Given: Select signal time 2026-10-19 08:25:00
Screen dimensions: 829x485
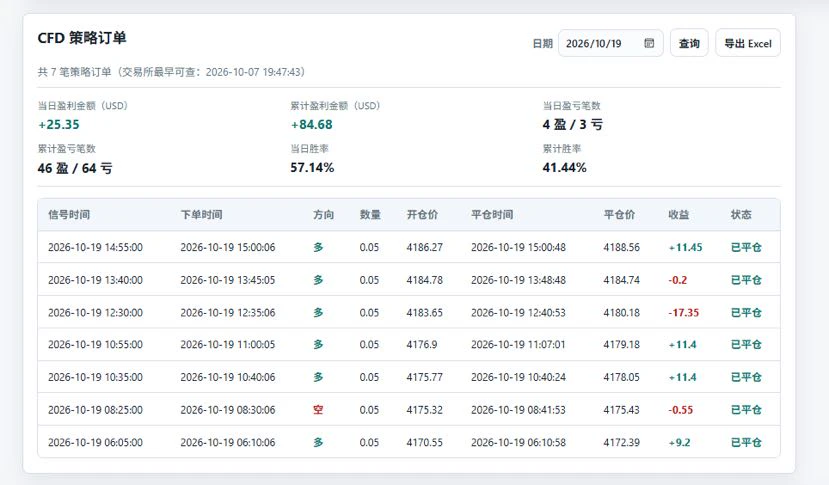Looking at the screenshot, I should click(95, 410).
